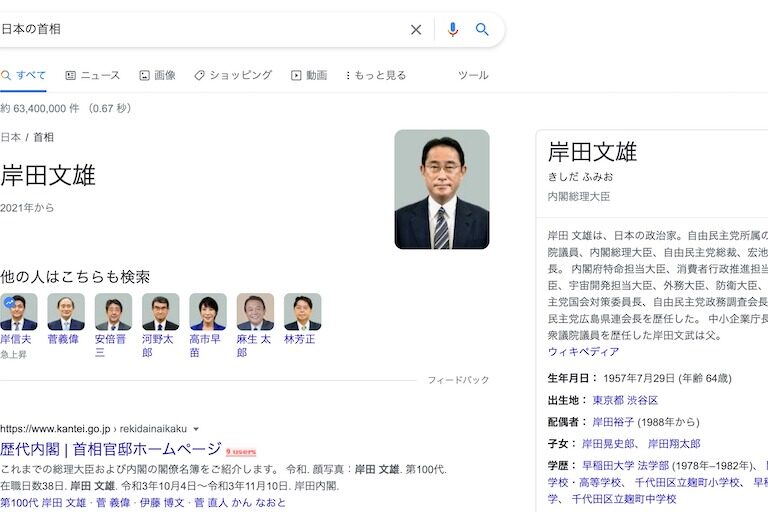Screen dimensions: 768x512
Task: Open the 菅 義偉 sitelink under the result
Action: click(113, 503)
